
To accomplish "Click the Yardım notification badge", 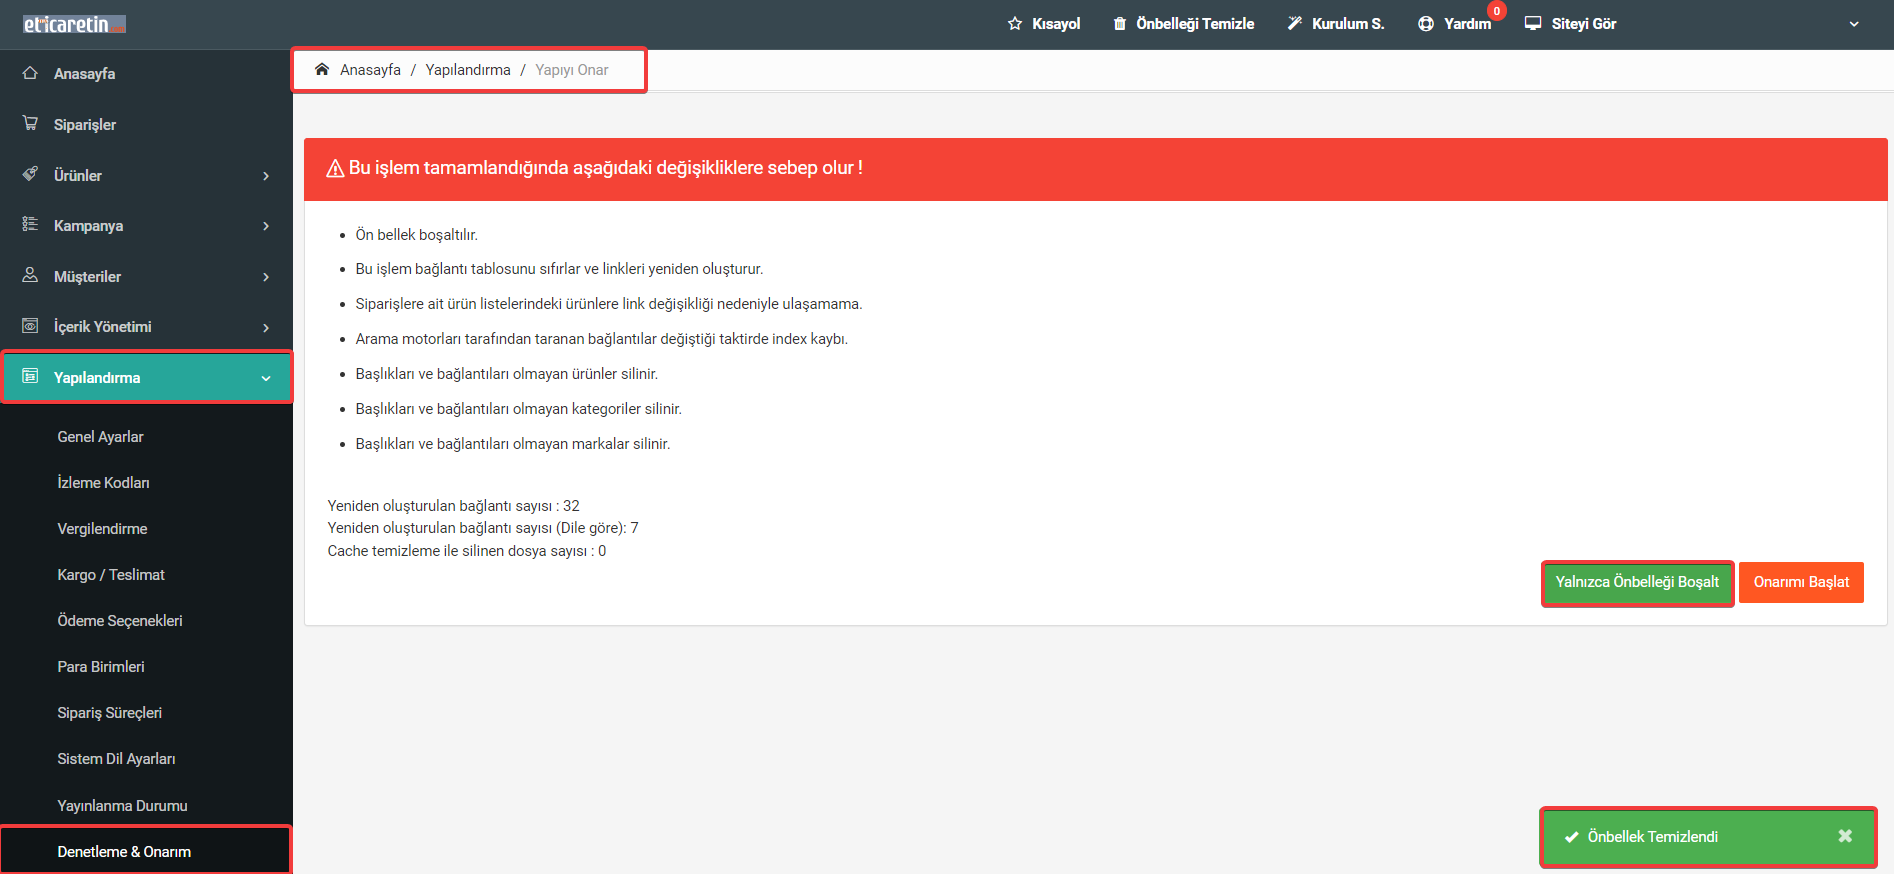I will pos(1497,11).
